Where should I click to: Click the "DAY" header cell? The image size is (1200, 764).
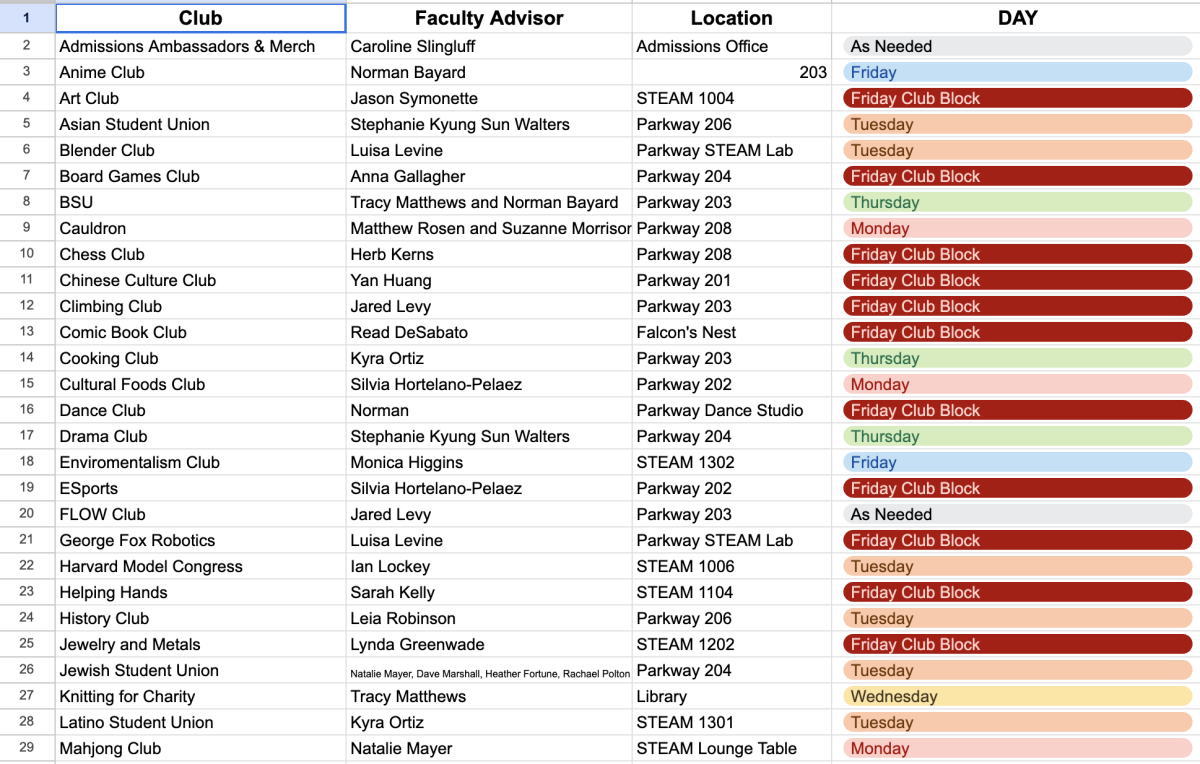[1017, 18]
